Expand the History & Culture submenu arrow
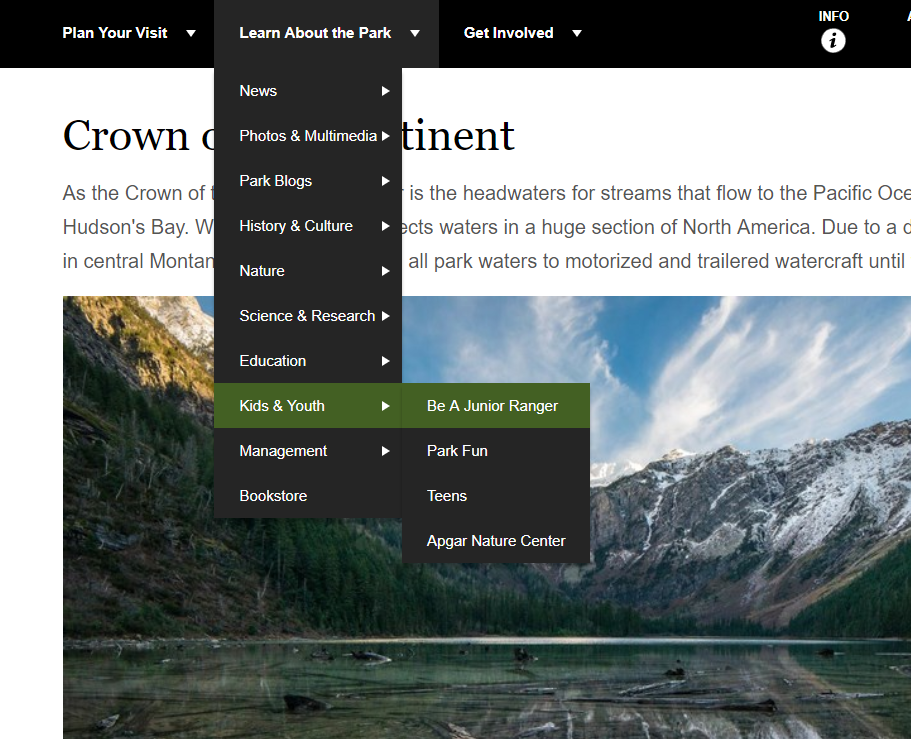911x739 pixels. 385,226
